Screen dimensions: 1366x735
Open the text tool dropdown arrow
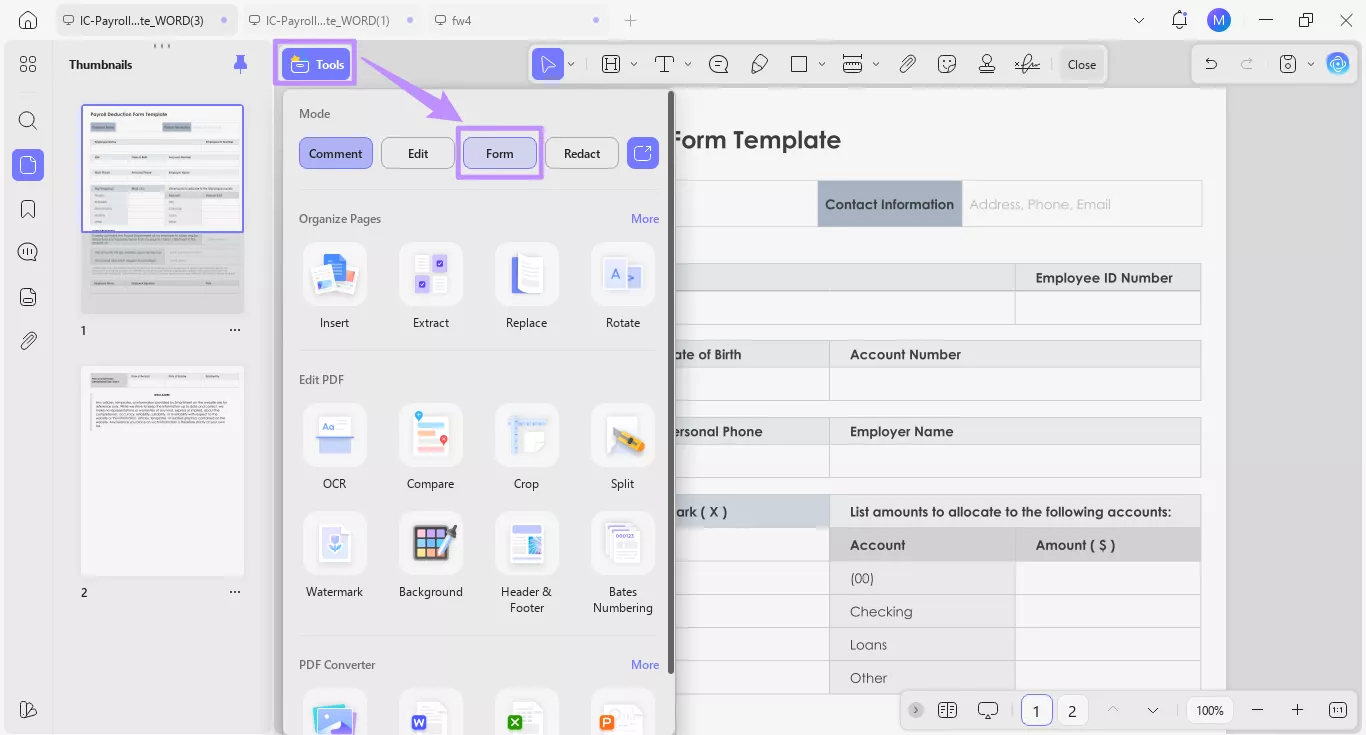coord(686,63)
